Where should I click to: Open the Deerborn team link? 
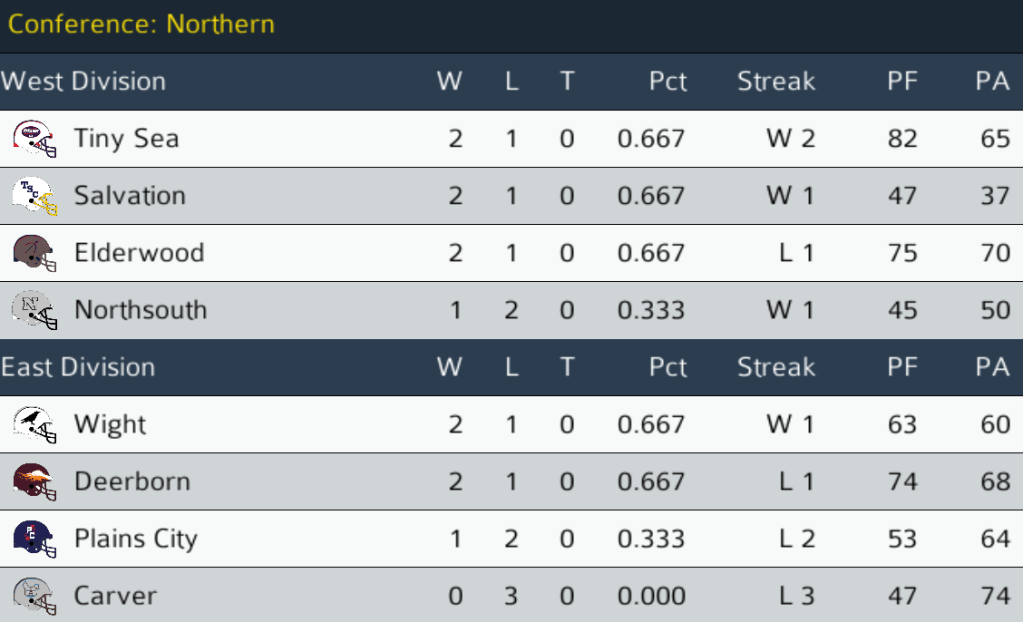(x=132, y=481)
